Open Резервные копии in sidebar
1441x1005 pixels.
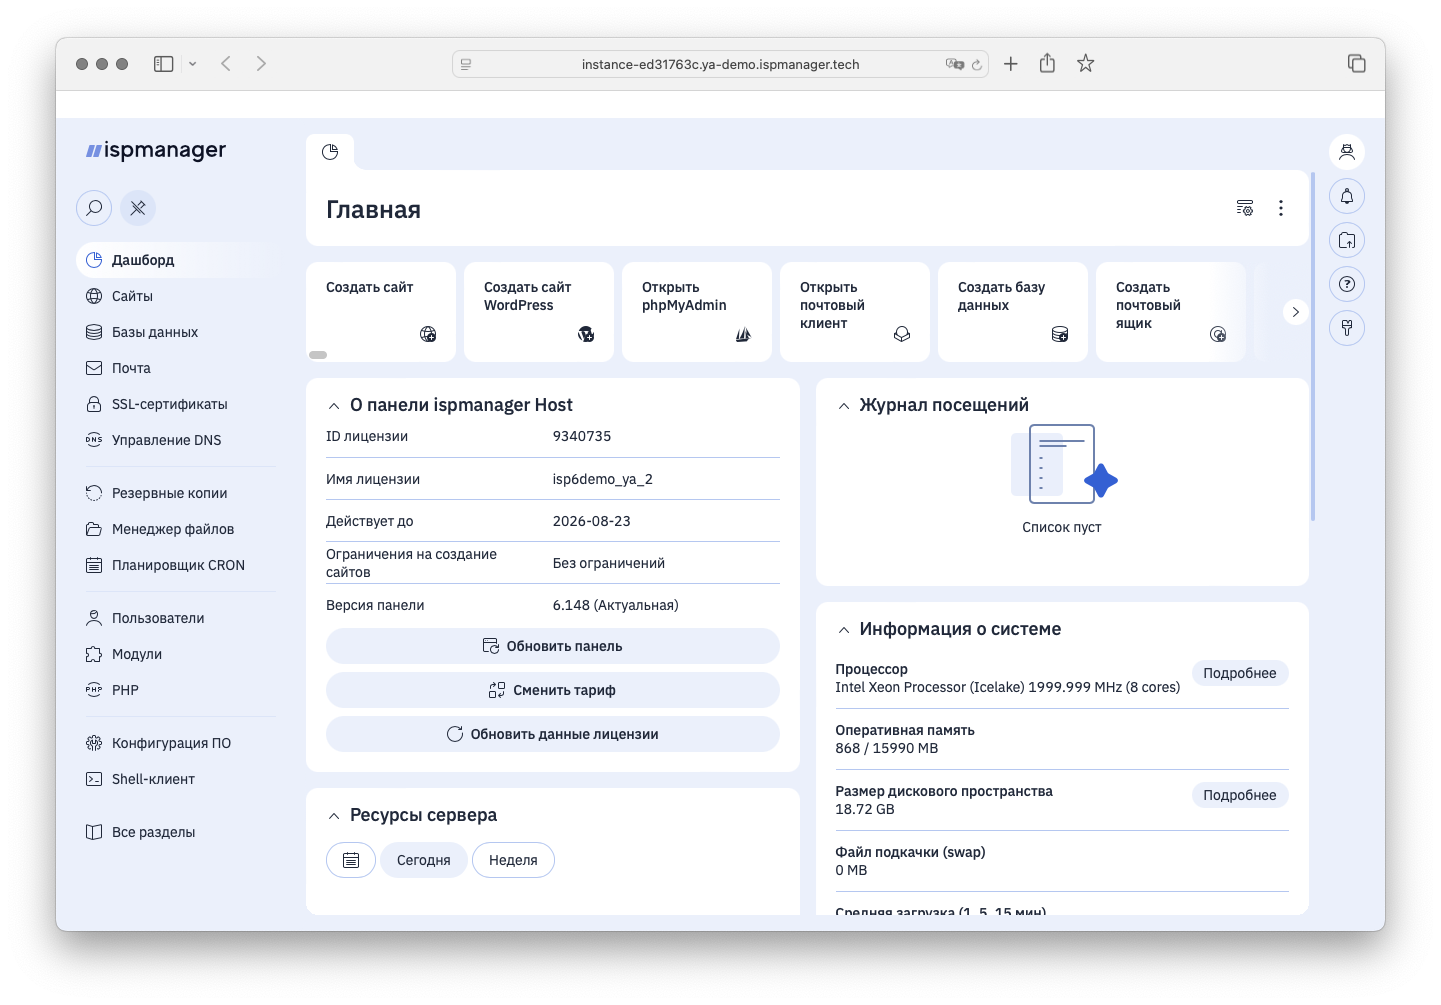[x=176, y=493]
